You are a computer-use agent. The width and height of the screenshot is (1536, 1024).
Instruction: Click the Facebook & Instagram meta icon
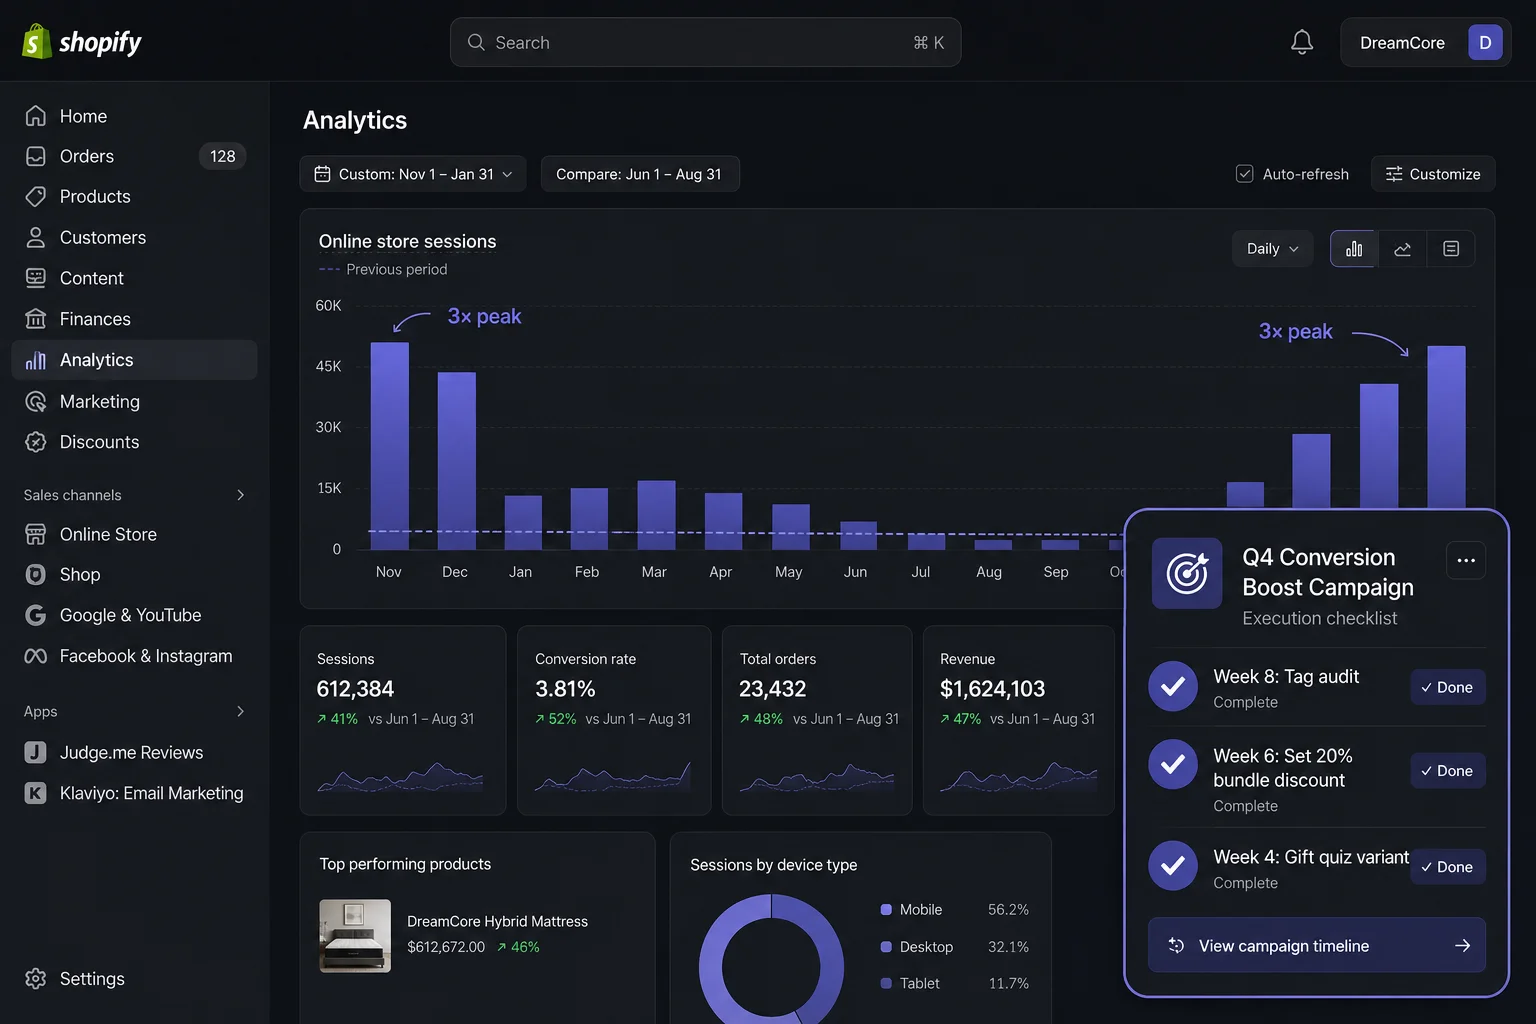[x=36, y=656]
